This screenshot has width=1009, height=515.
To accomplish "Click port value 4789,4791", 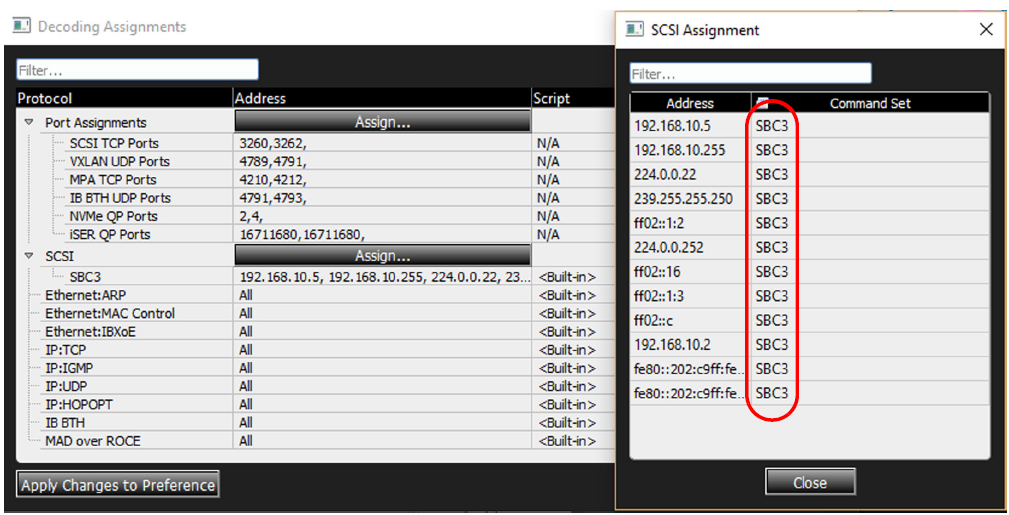I will [273, 161].
